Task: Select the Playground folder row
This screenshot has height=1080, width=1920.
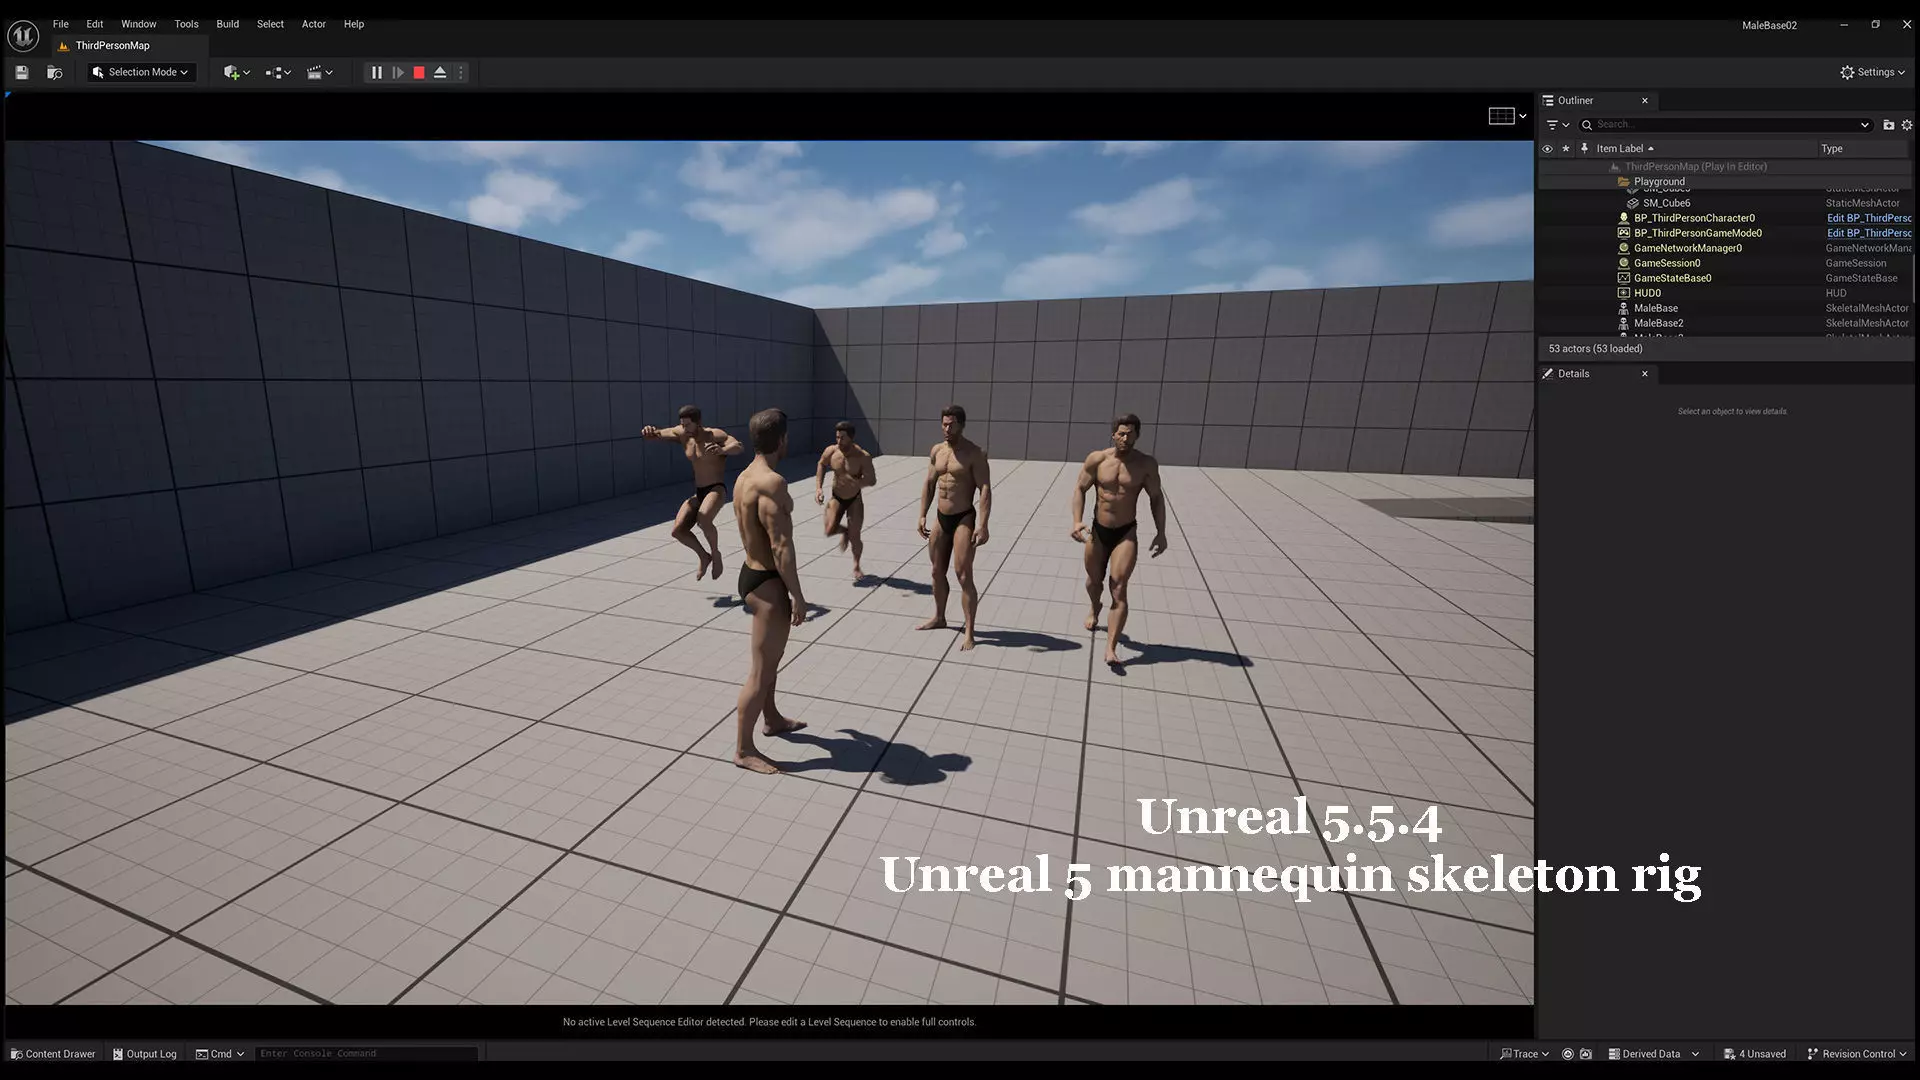Action: point(1725,182)
